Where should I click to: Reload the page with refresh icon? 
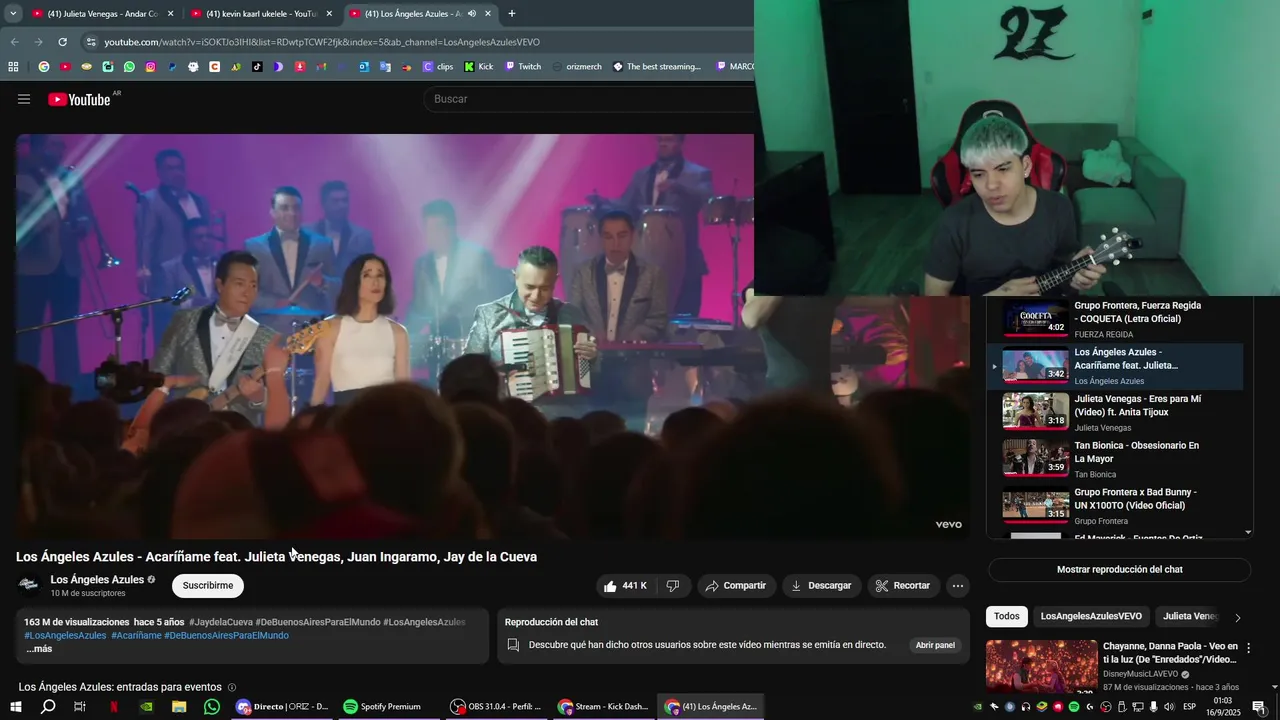62,42
